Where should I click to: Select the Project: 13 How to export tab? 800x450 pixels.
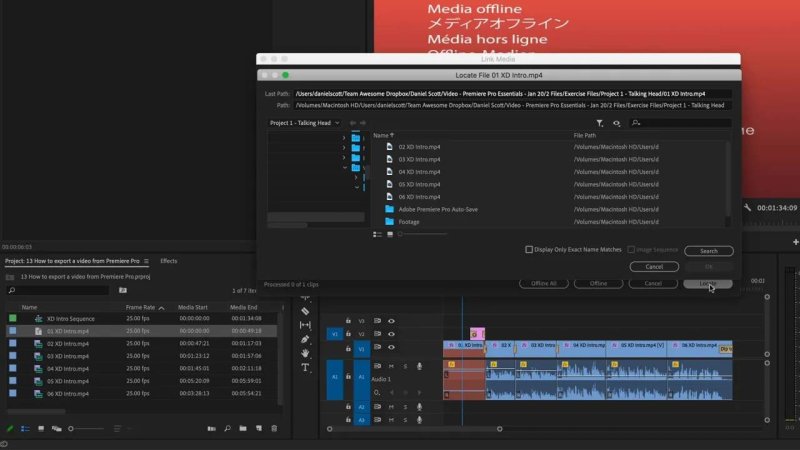tap(72, 261)
